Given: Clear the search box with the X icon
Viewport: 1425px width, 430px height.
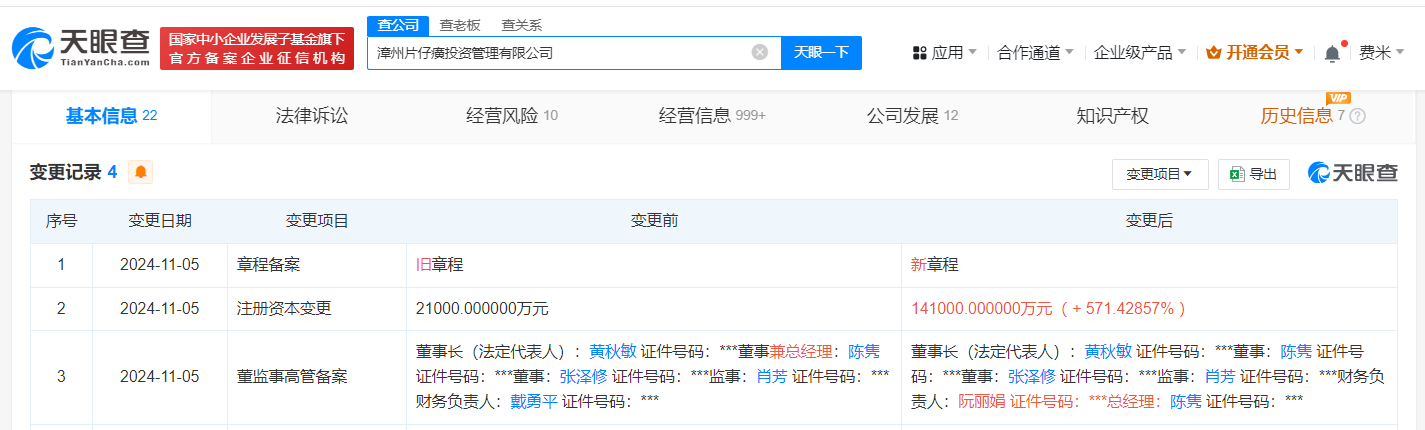Looking at the screenshot, I should tap(760, 52).
